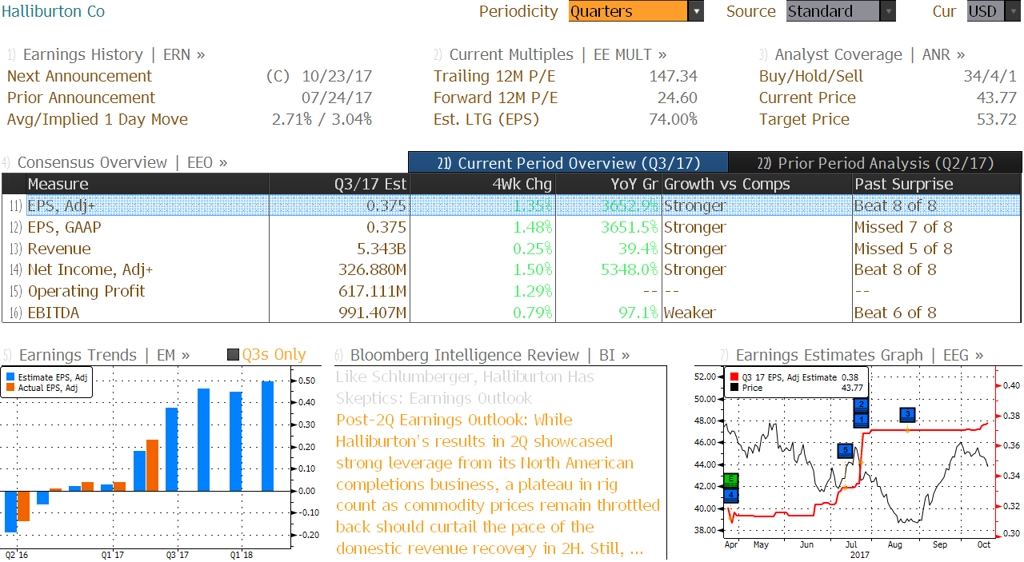1024x562 pixels.
Task: Click Target Price value 53.72
Action: [997, 119]
